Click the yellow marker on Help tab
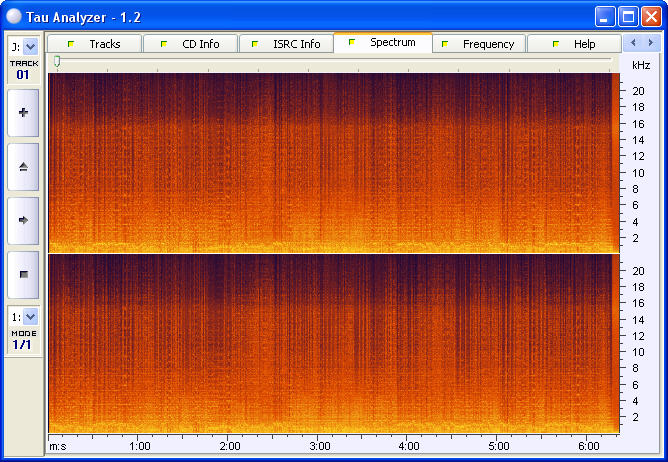The width and height of the screenshot is (668, 462). point(555,44)
